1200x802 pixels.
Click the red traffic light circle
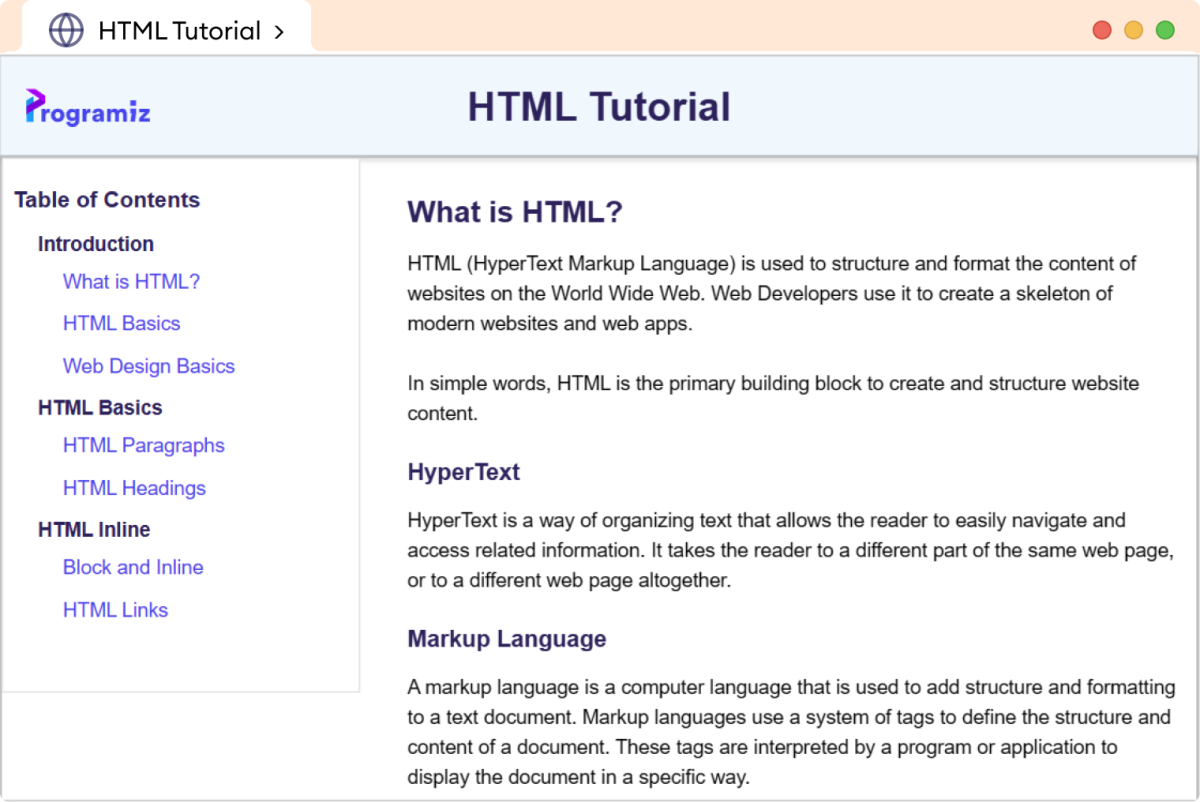[1101, 30]
